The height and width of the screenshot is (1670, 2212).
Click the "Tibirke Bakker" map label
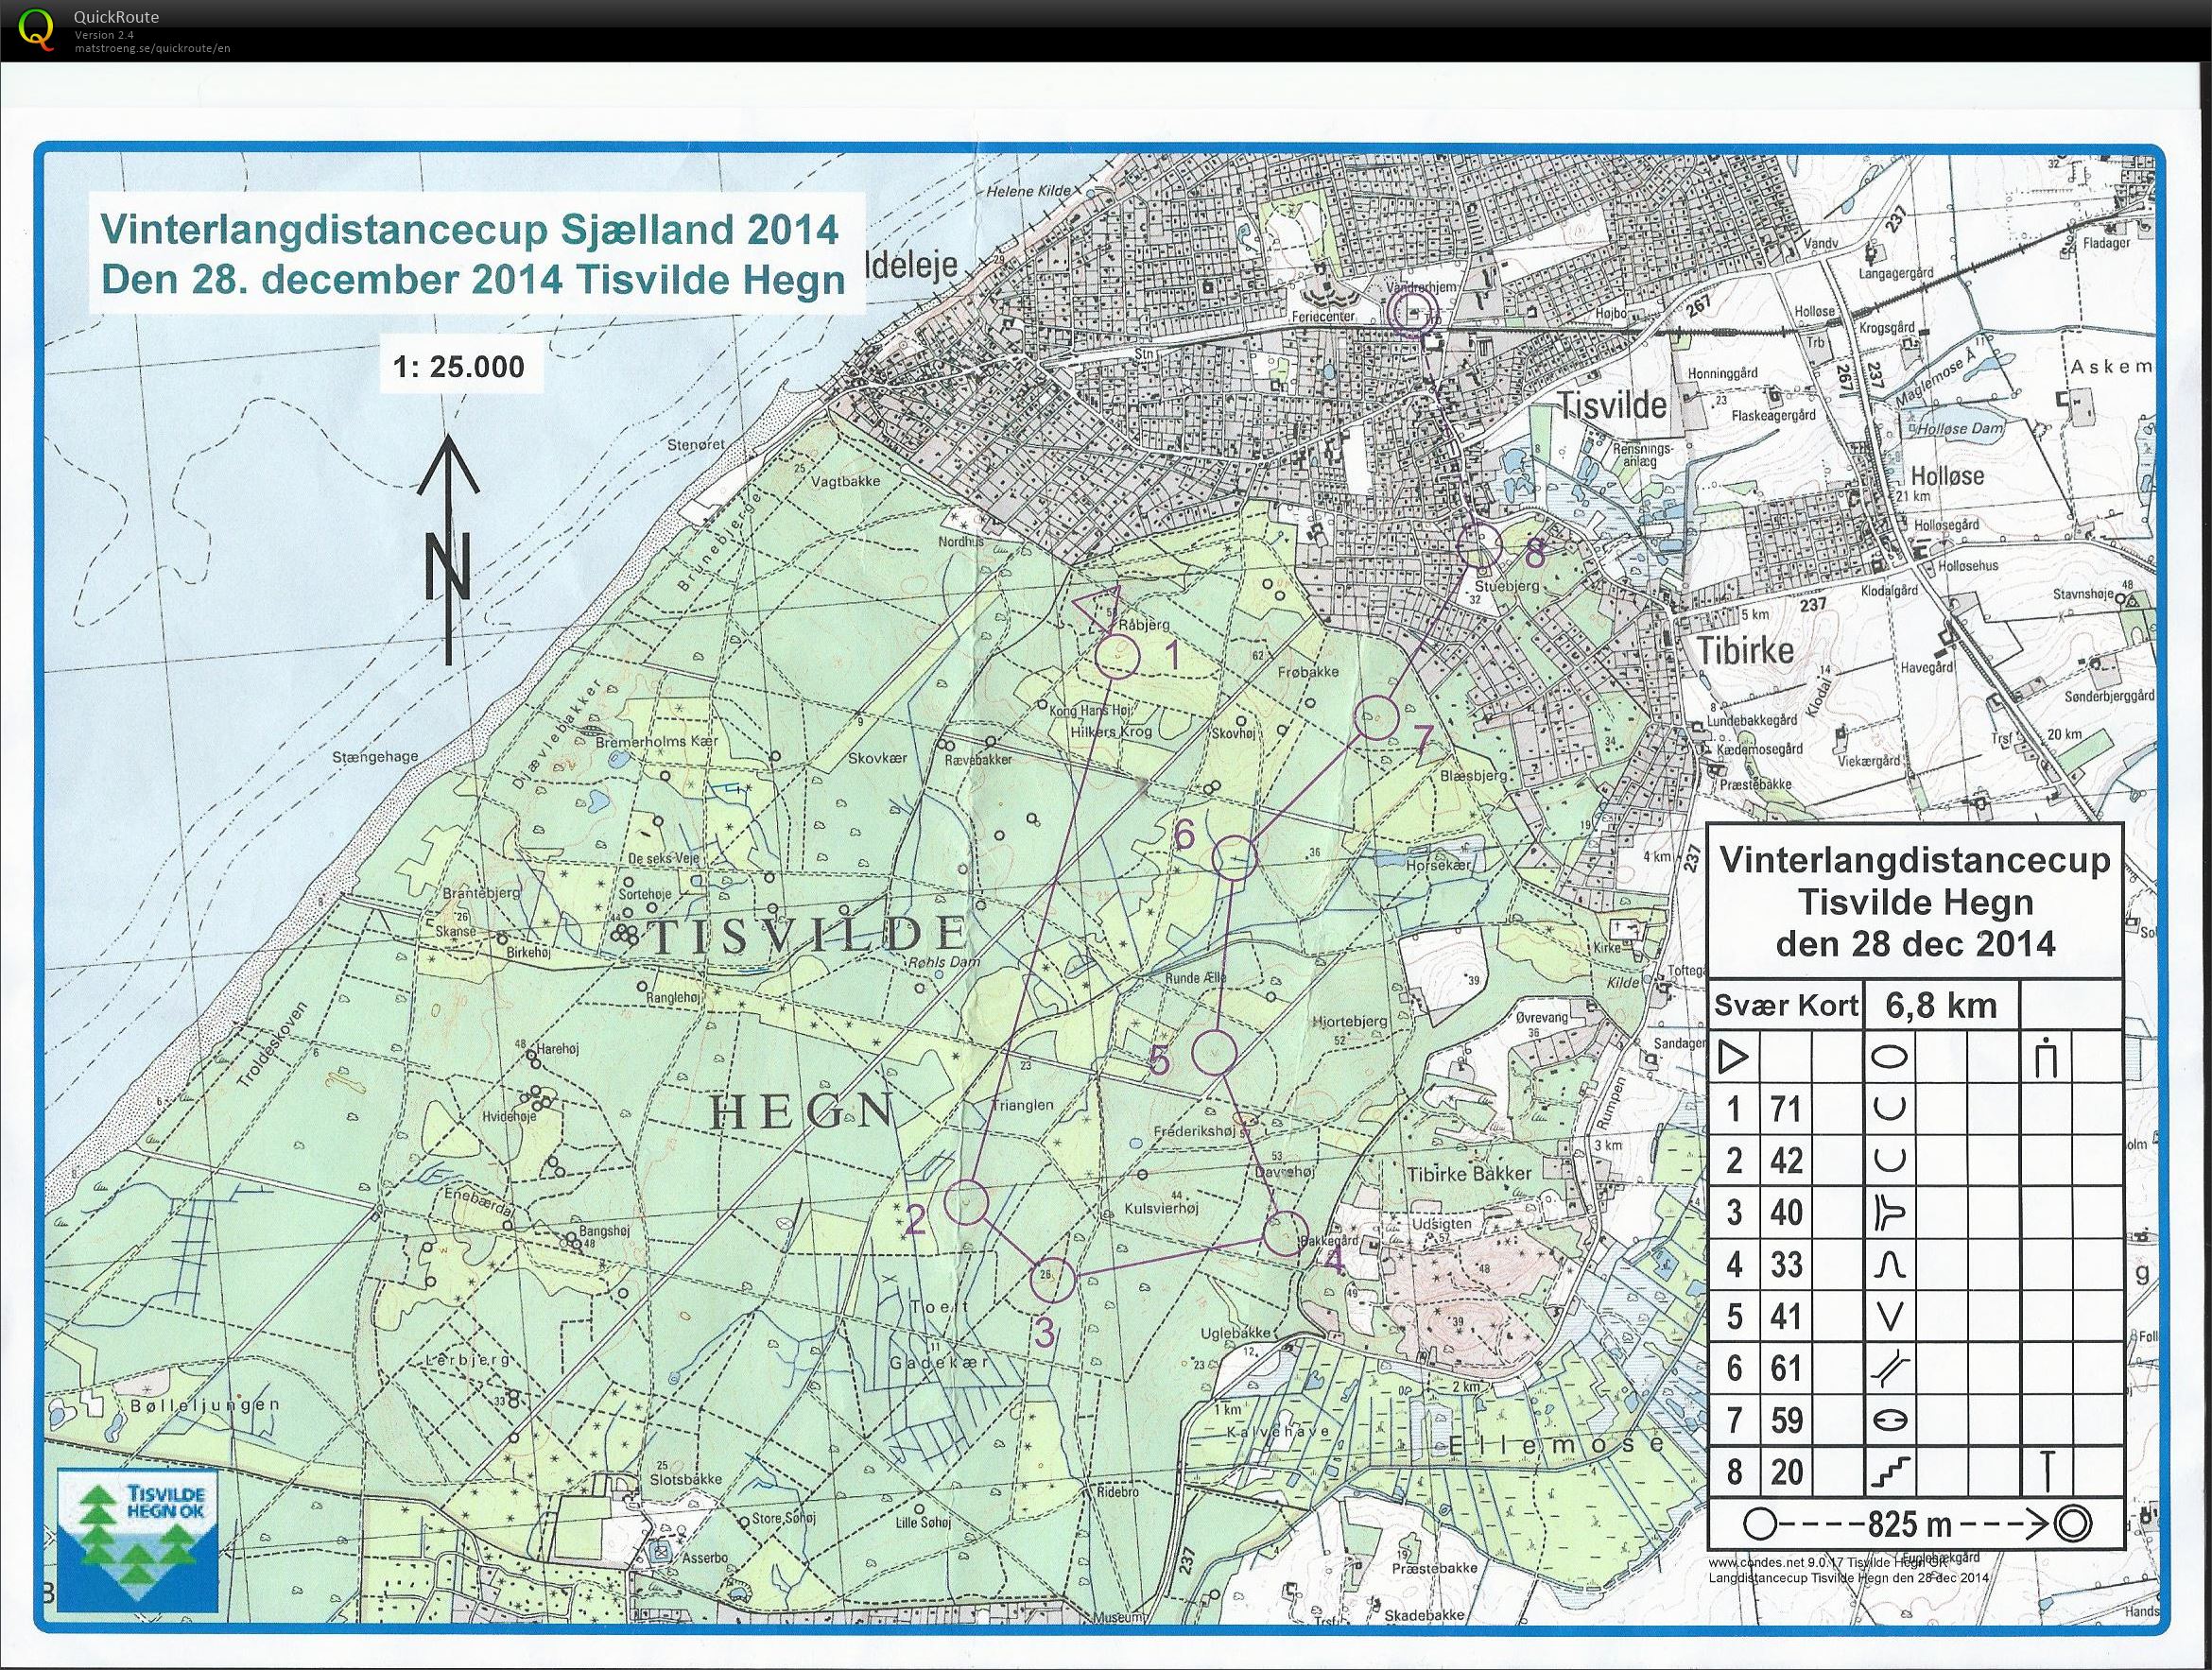coord(1469,1174)
